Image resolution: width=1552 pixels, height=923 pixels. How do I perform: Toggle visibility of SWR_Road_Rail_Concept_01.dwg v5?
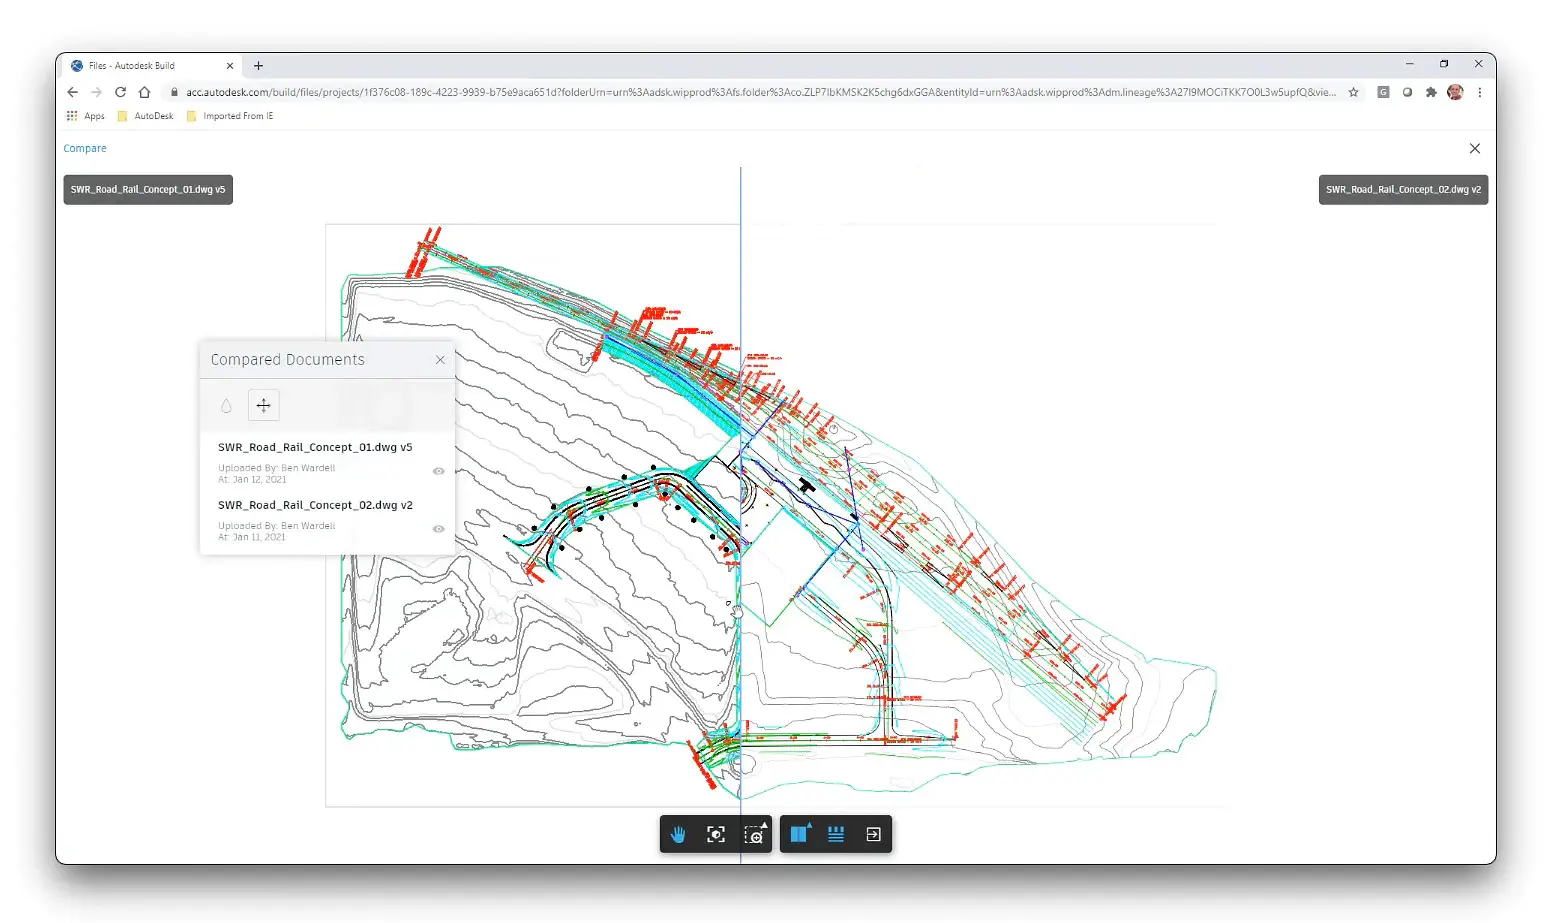(x=438, y=471)
